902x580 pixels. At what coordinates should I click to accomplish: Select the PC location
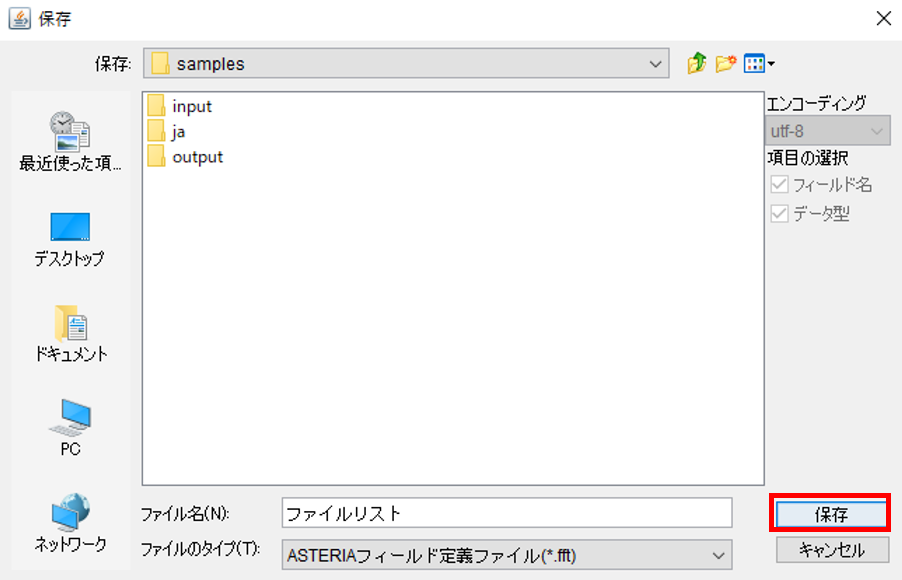(70, 428)
